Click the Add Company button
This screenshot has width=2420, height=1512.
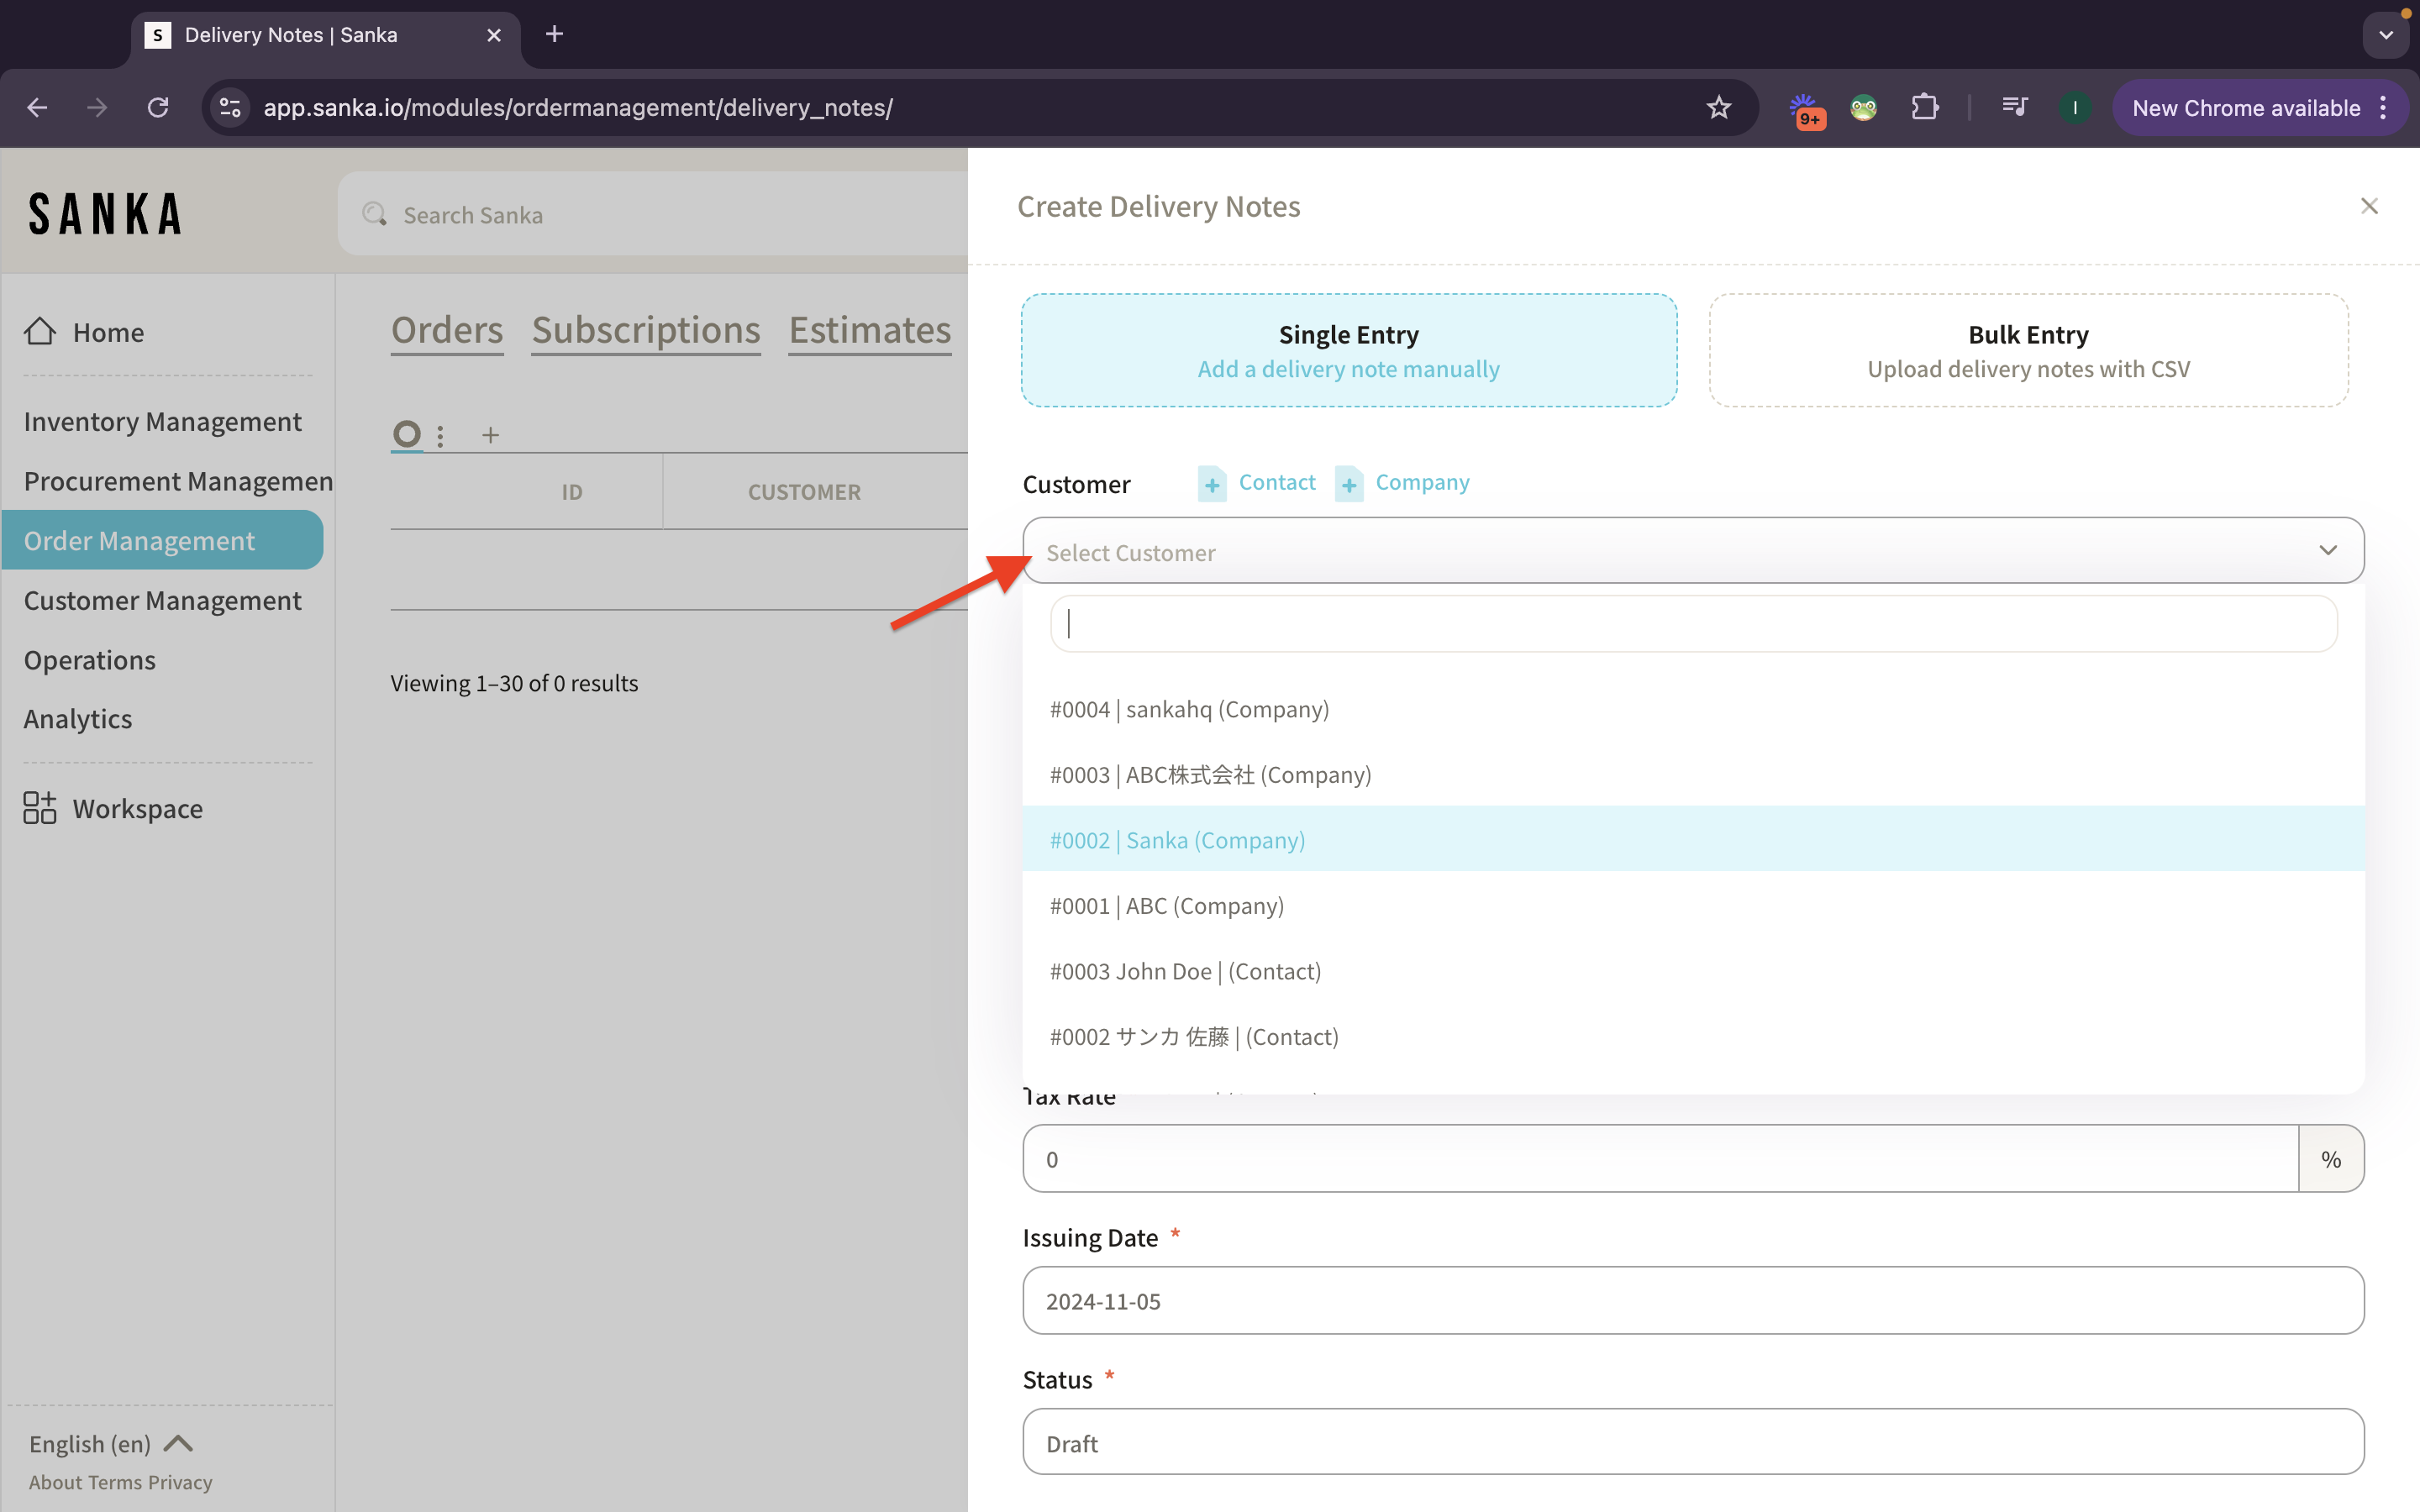[x=1401, y=484]
